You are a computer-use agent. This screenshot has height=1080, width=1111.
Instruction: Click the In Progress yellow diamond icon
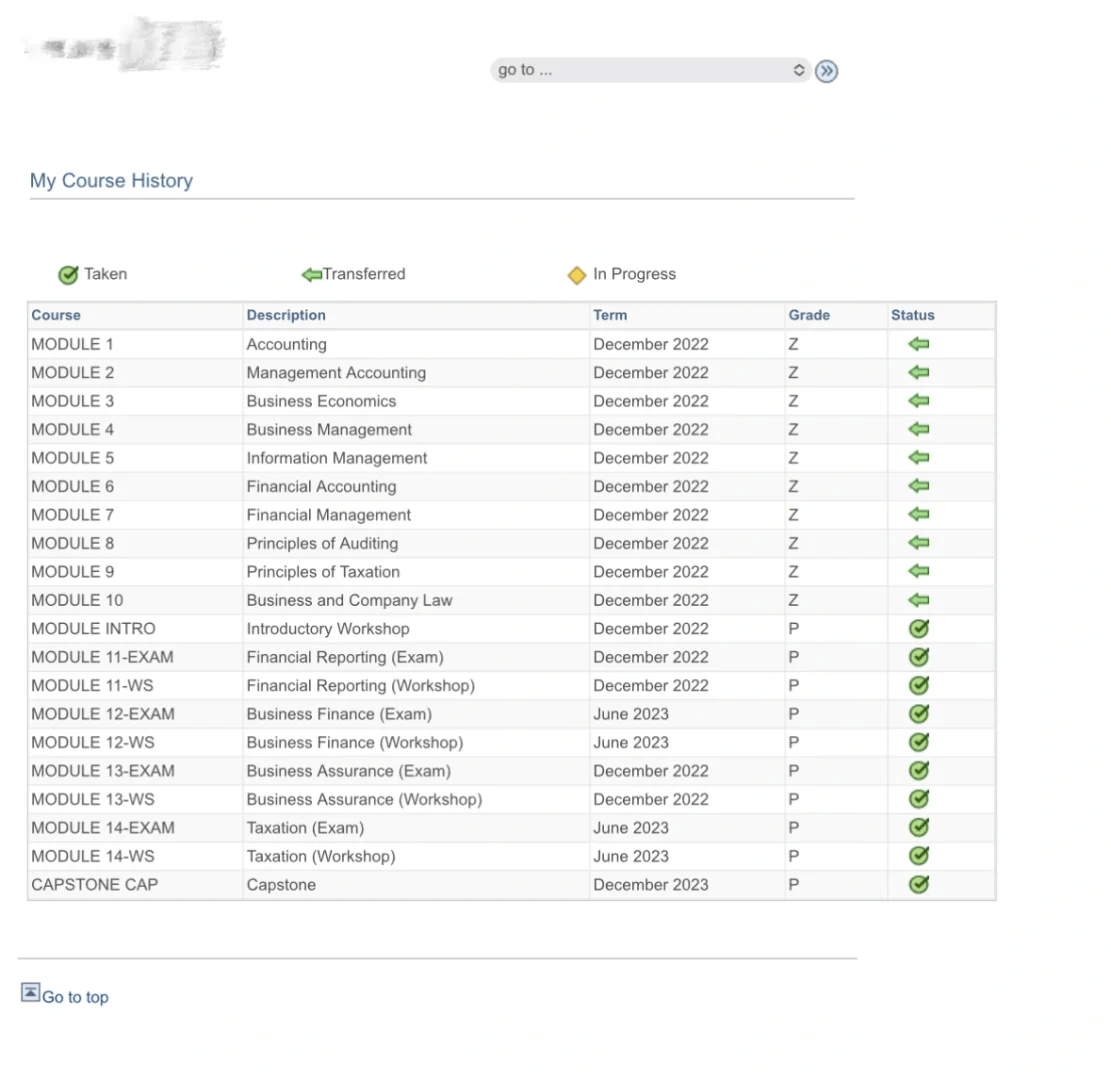[577, 275]
